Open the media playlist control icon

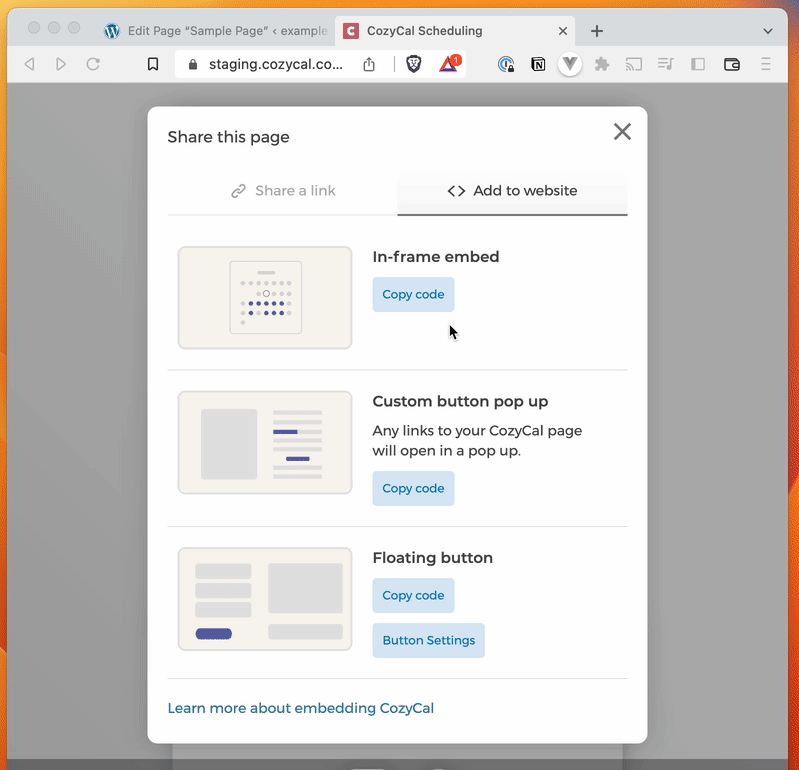pyautogui.click(x=665, y=64)
